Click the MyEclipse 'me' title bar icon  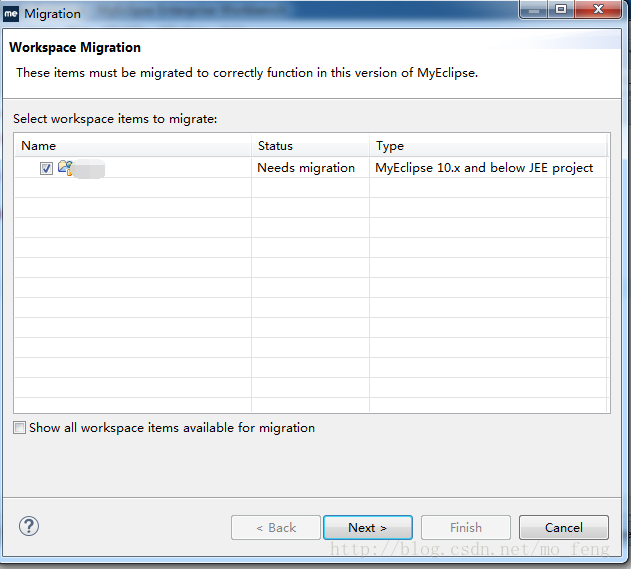point(11,14)
